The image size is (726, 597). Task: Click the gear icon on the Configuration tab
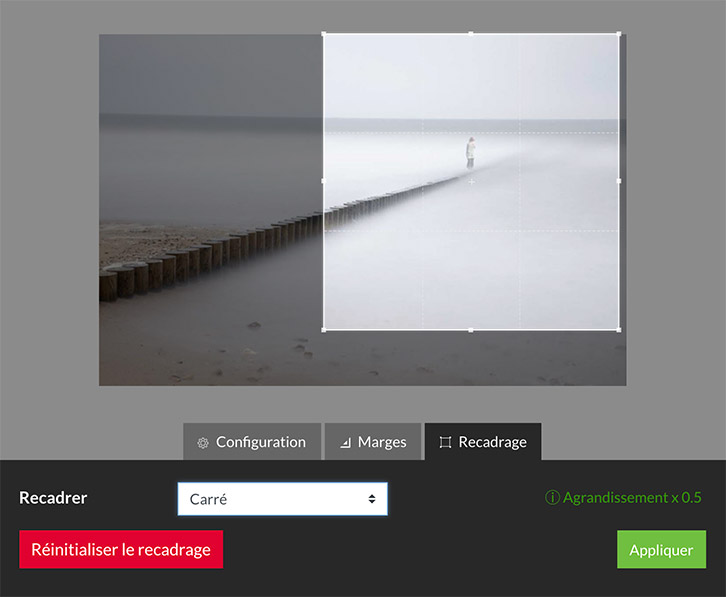pos(203,443)
